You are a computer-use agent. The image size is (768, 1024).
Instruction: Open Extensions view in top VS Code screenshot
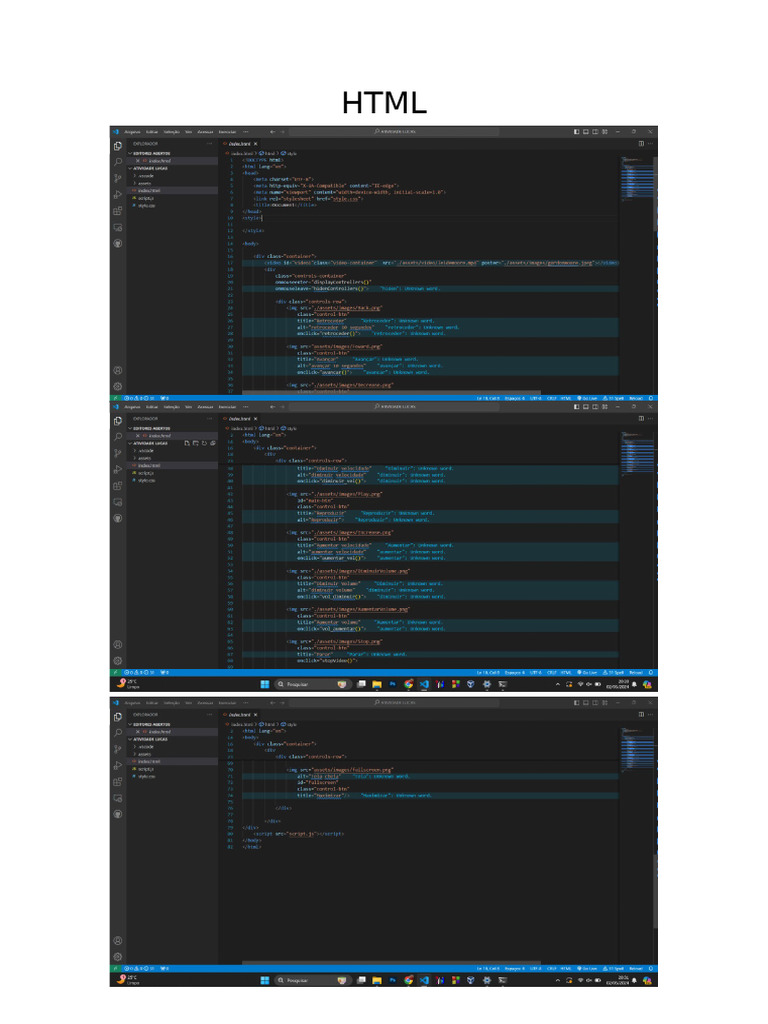pos(118,210)
